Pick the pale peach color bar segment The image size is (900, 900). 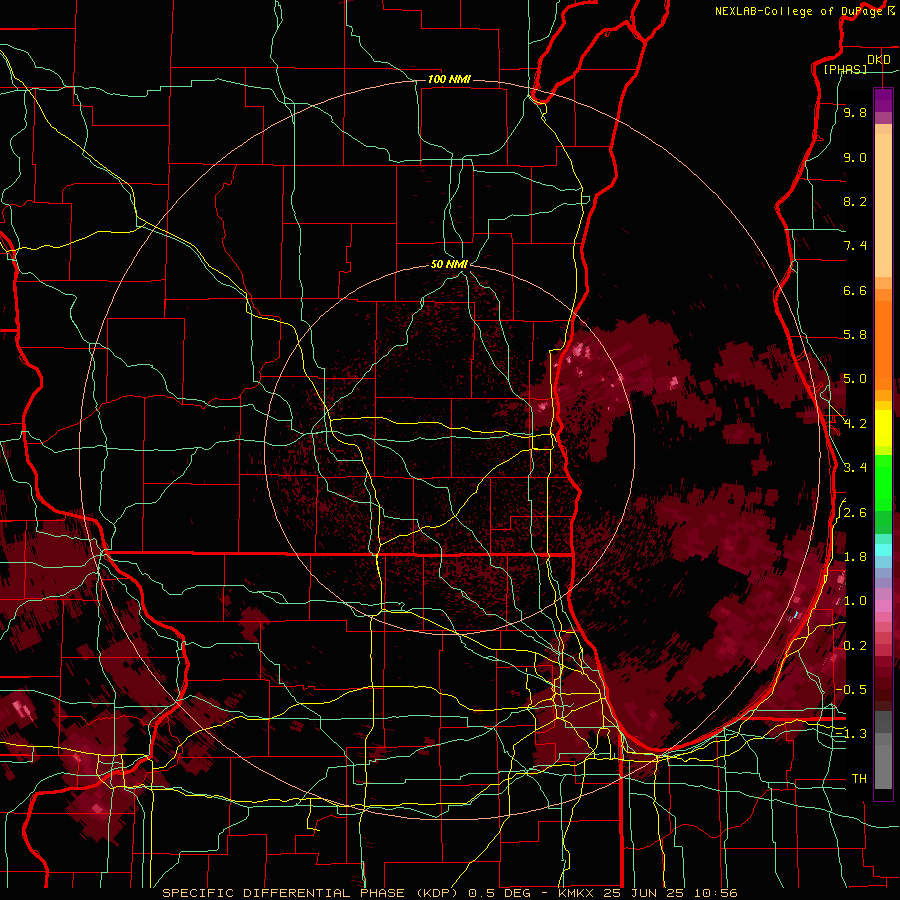[x=883, y=205]
